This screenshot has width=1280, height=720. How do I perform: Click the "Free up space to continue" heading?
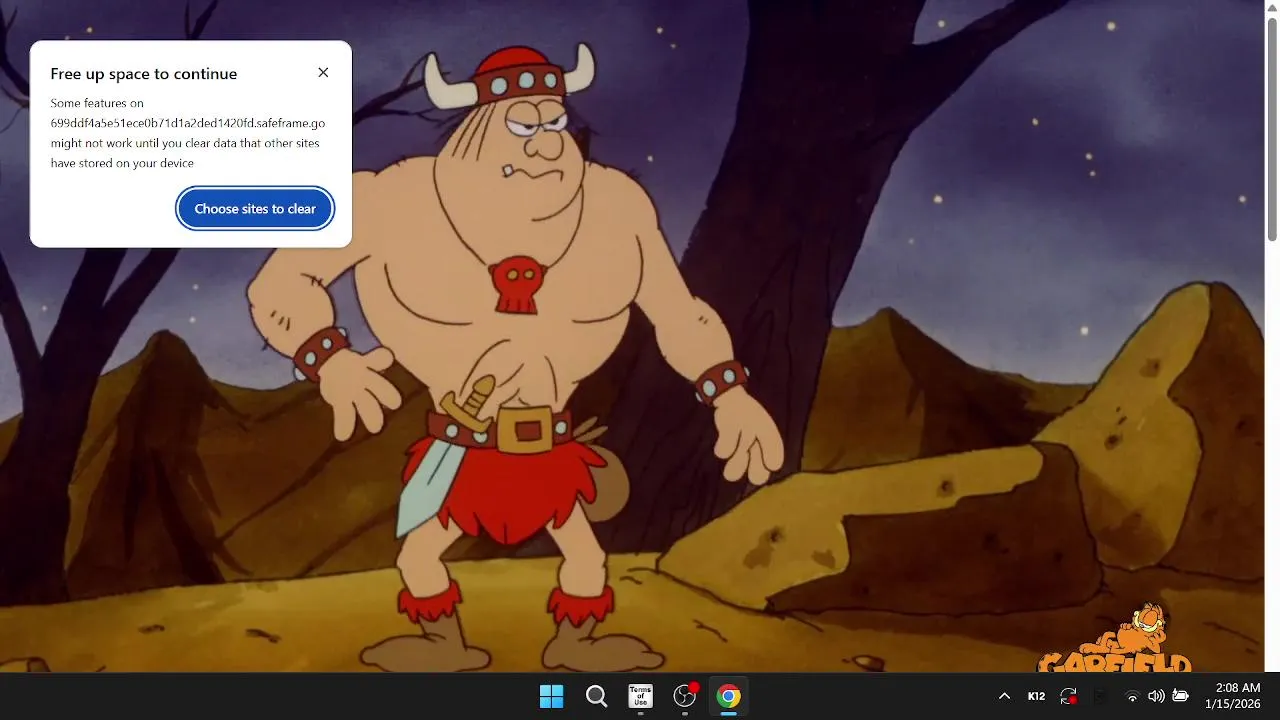point(144,74)
